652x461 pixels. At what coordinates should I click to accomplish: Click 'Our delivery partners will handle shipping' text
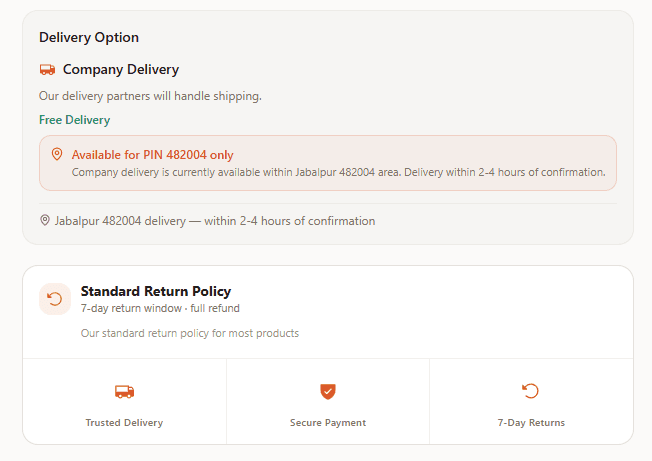click(150, 96)
